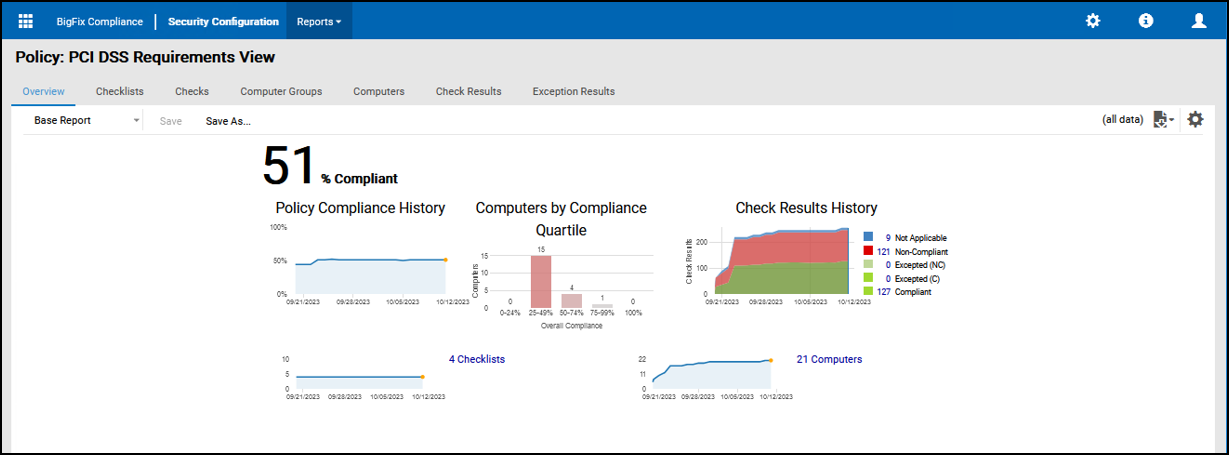Open the app launcher grid icon

(26, 21)
